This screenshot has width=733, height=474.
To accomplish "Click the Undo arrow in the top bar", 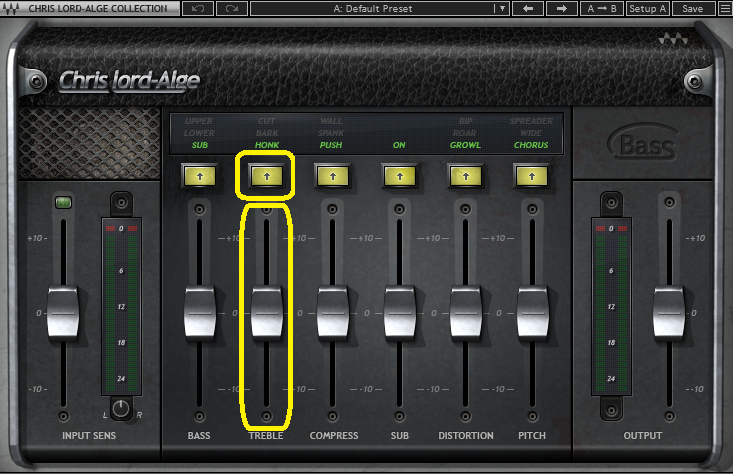I will click(198, 9).
